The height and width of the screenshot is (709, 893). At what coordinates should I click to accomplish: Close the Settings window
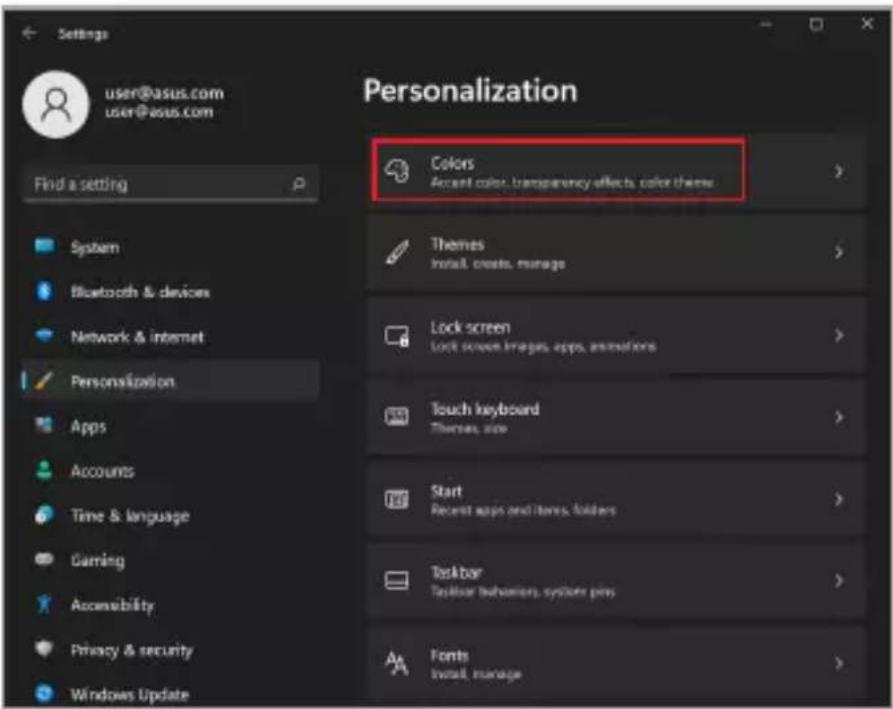click(867, 24)
